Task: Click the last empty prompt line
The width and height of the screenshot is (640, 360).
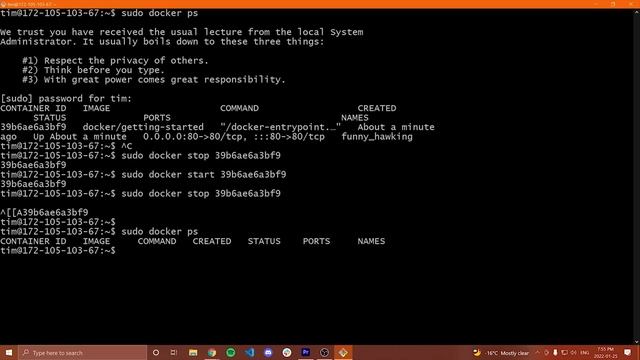Action: point(58,251)
